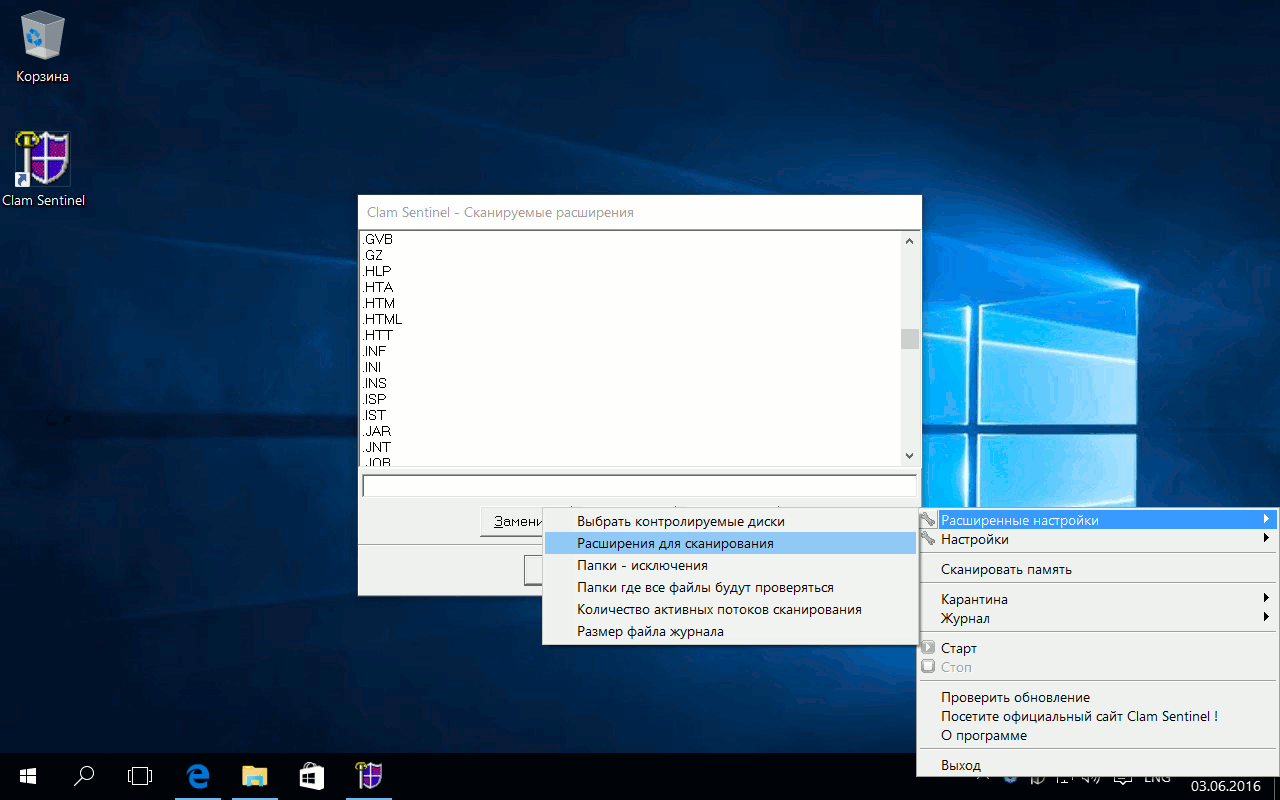Switch to Clam Sentinel taskbar icon
The width and height of the screenshot is (1280, 800).
[x=370, y=776]
